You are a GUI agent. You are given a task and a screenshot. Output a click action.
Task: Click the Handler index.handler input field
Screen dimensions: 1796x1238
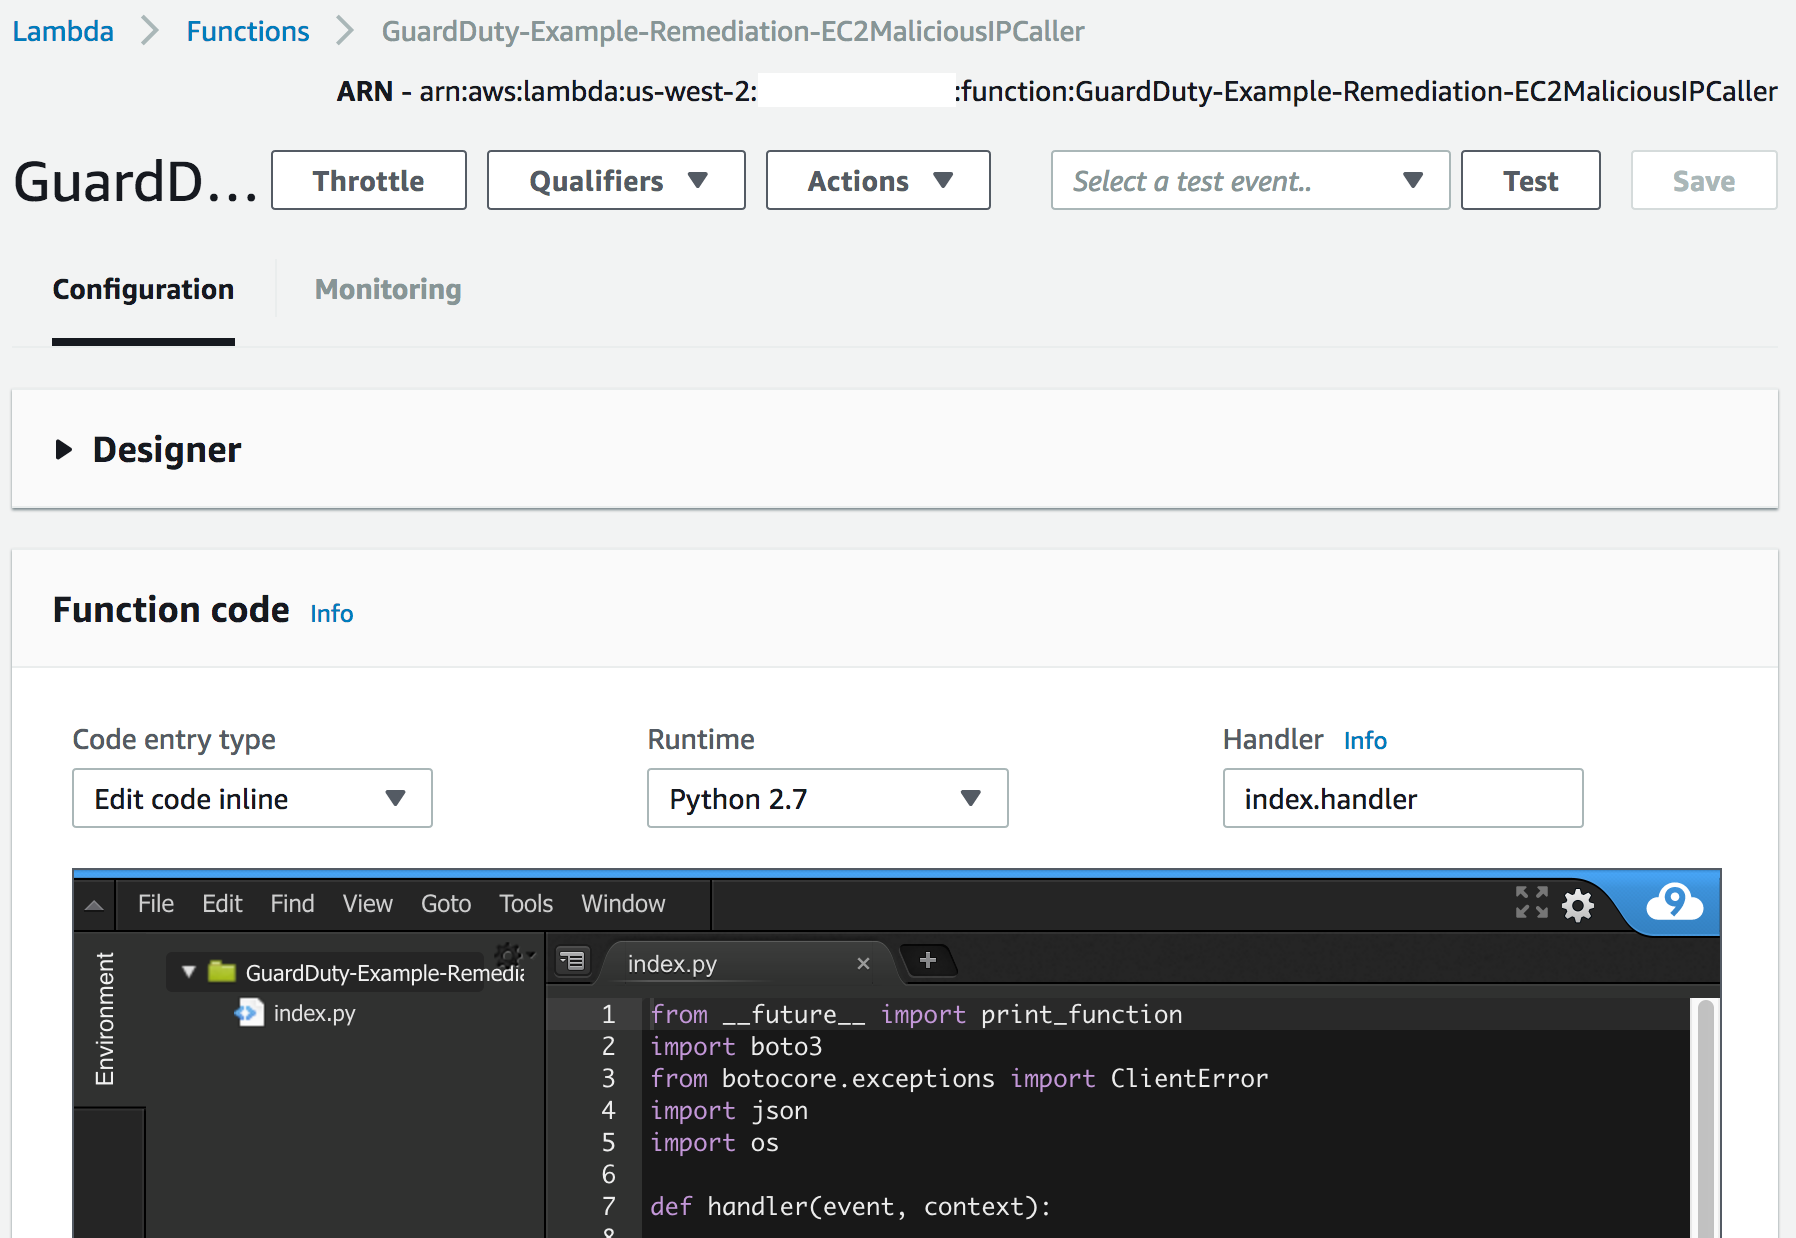pyautogui.click(x=1403, y=798)
